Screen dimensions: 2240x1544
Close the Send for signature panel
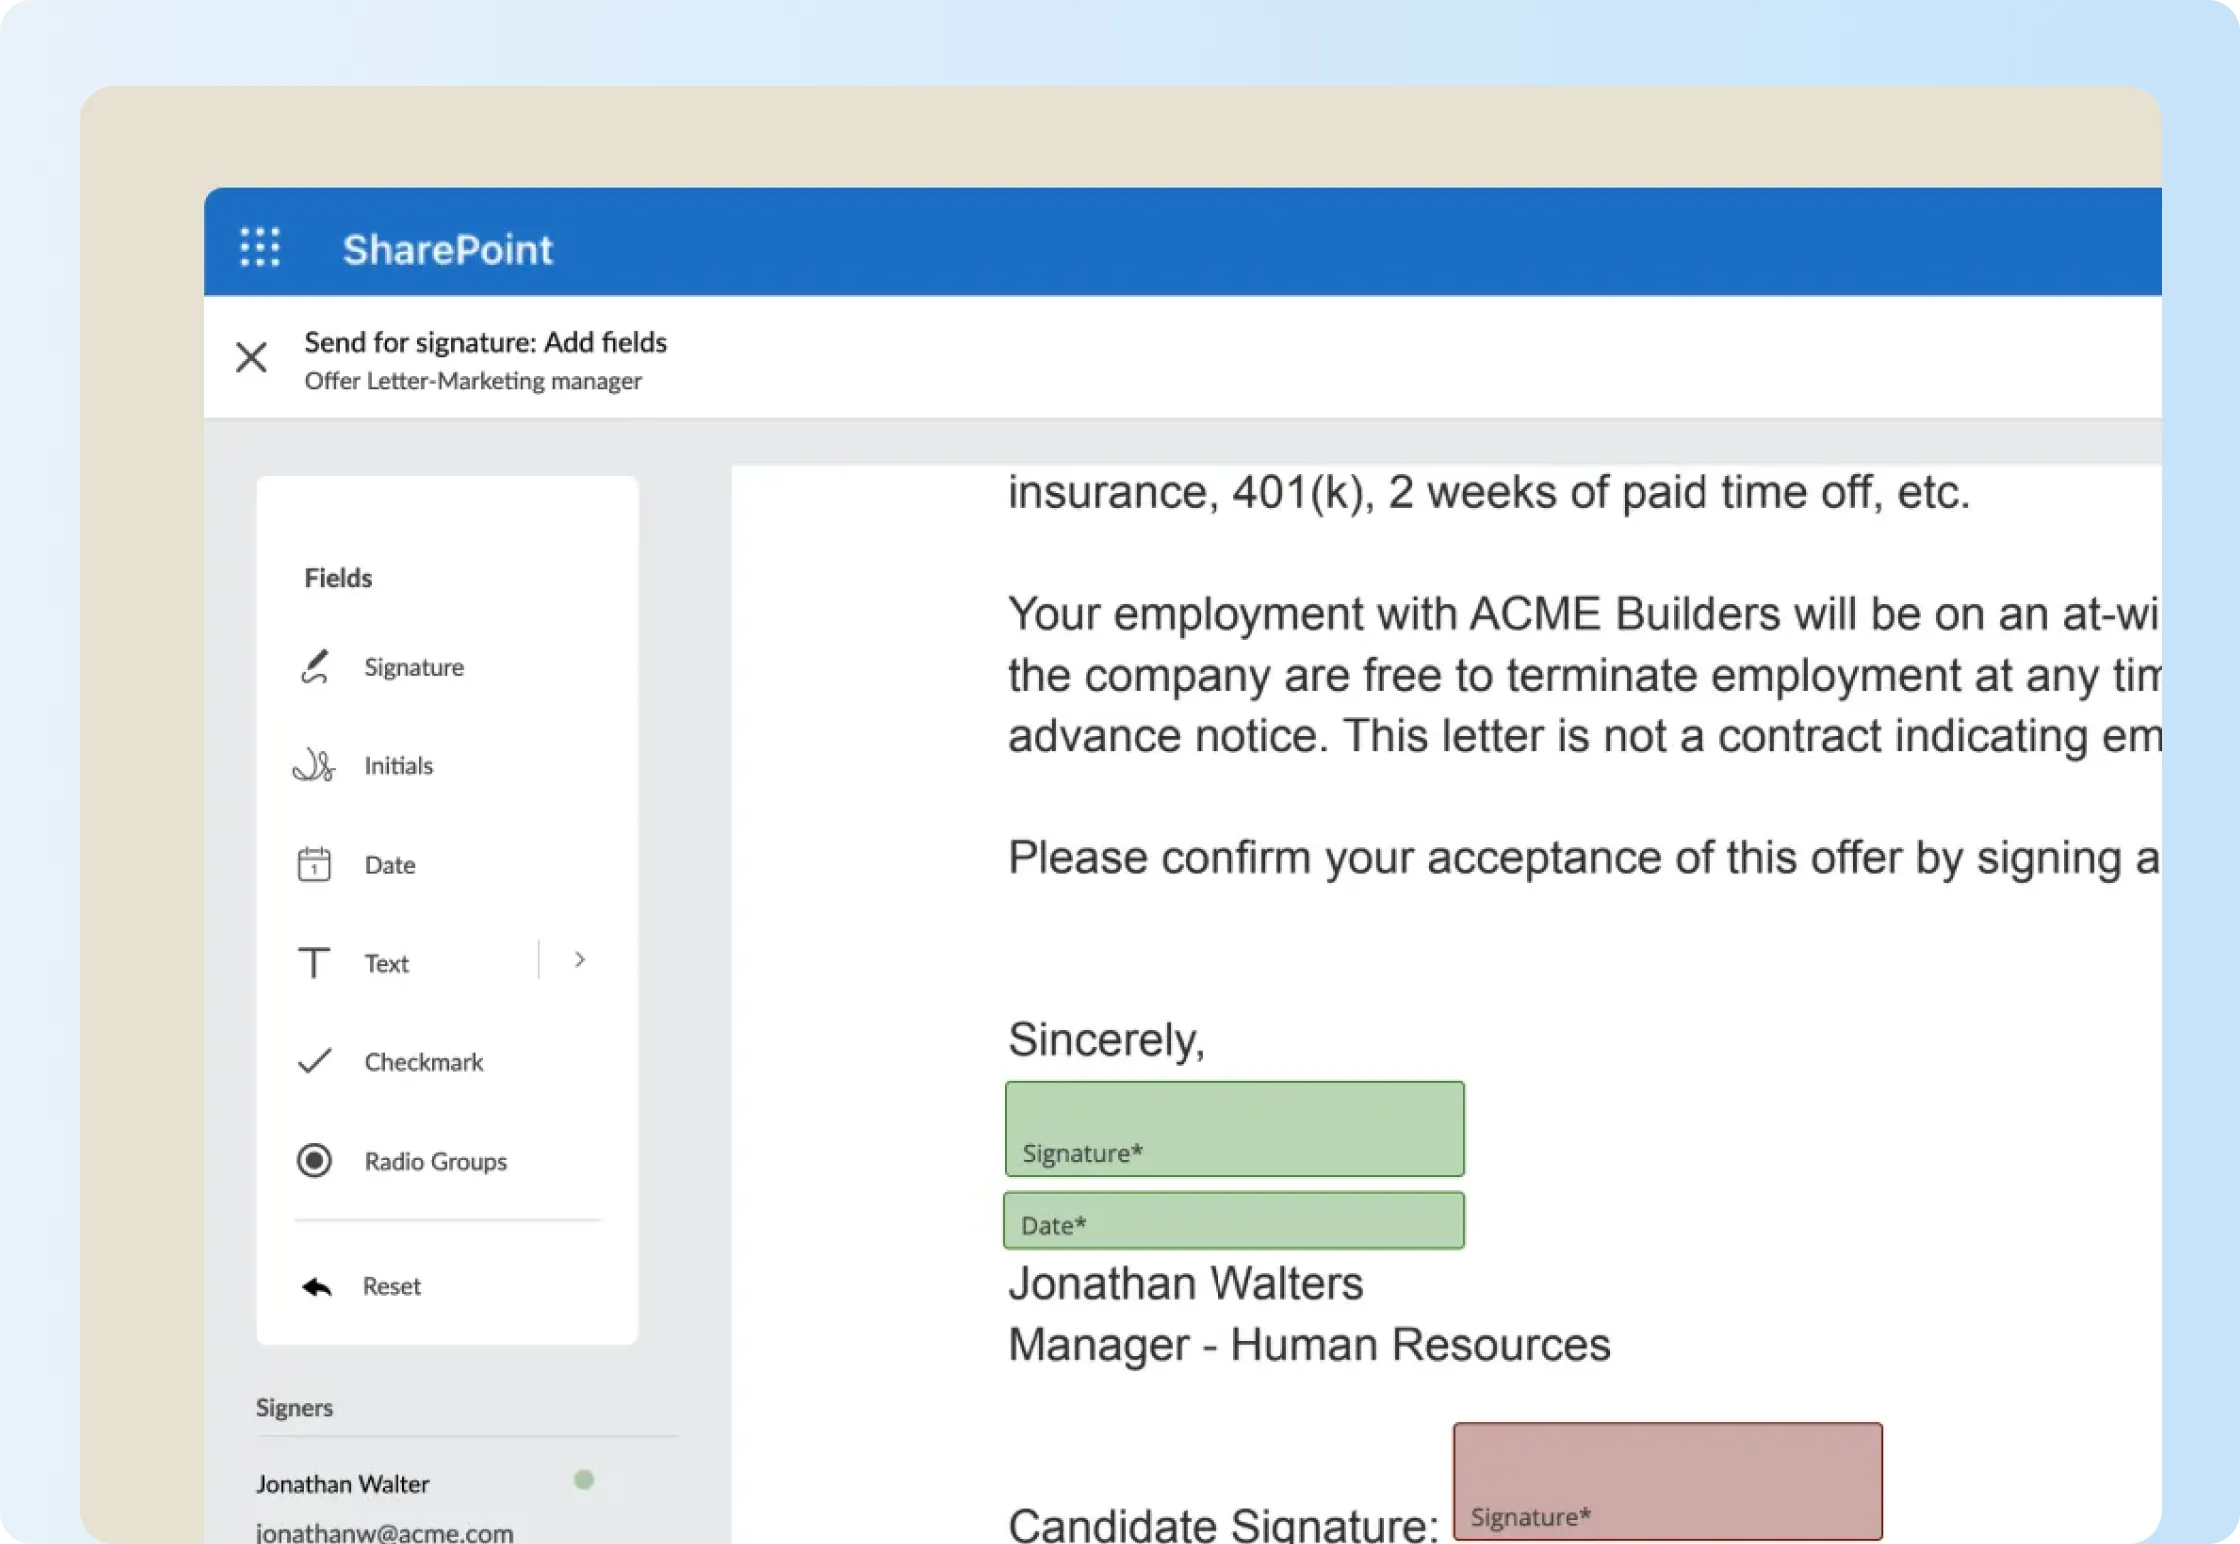(x=251, y=357)
